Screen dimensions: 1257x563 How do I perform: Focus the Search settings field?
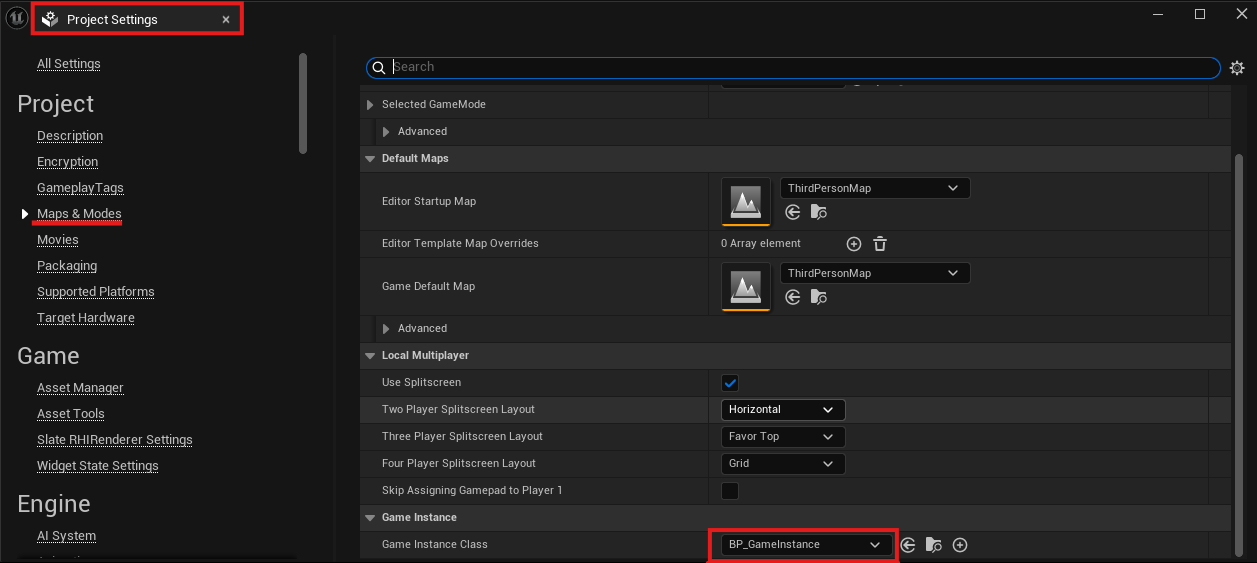point(793,68)
